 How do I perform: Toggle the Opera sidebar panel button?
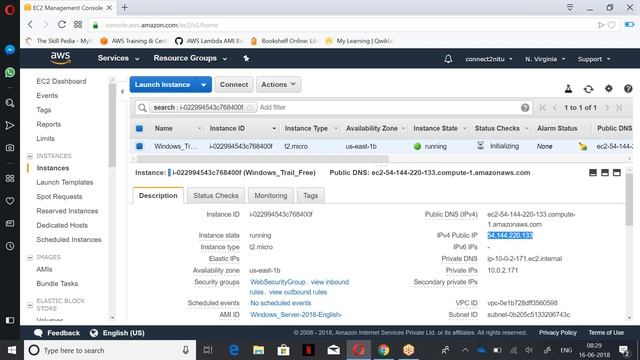pyautogui.click(x=10, y=320)
